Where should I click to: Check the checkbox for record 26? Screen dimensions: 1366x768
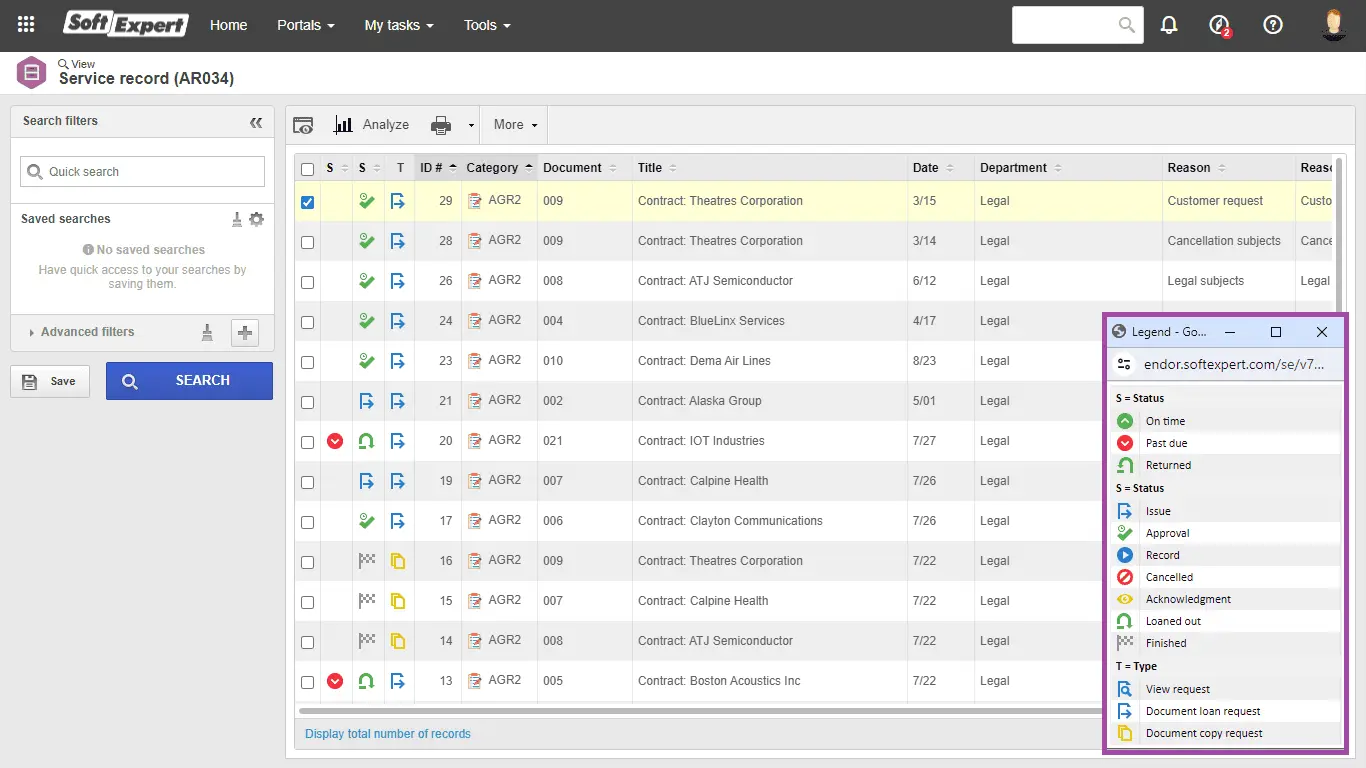pos(307,282)
